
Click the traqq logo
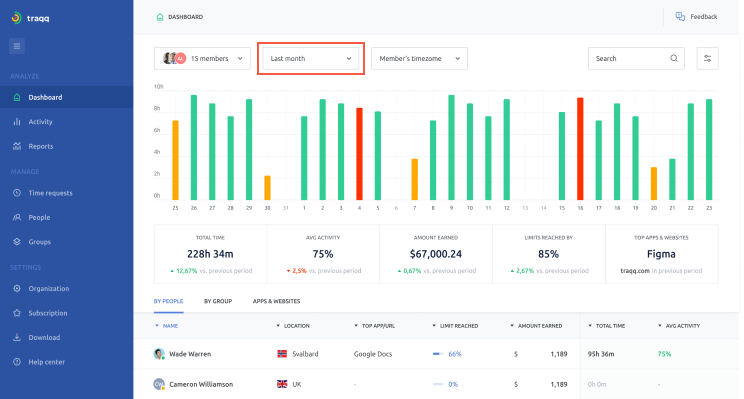(x=30, y=18)
